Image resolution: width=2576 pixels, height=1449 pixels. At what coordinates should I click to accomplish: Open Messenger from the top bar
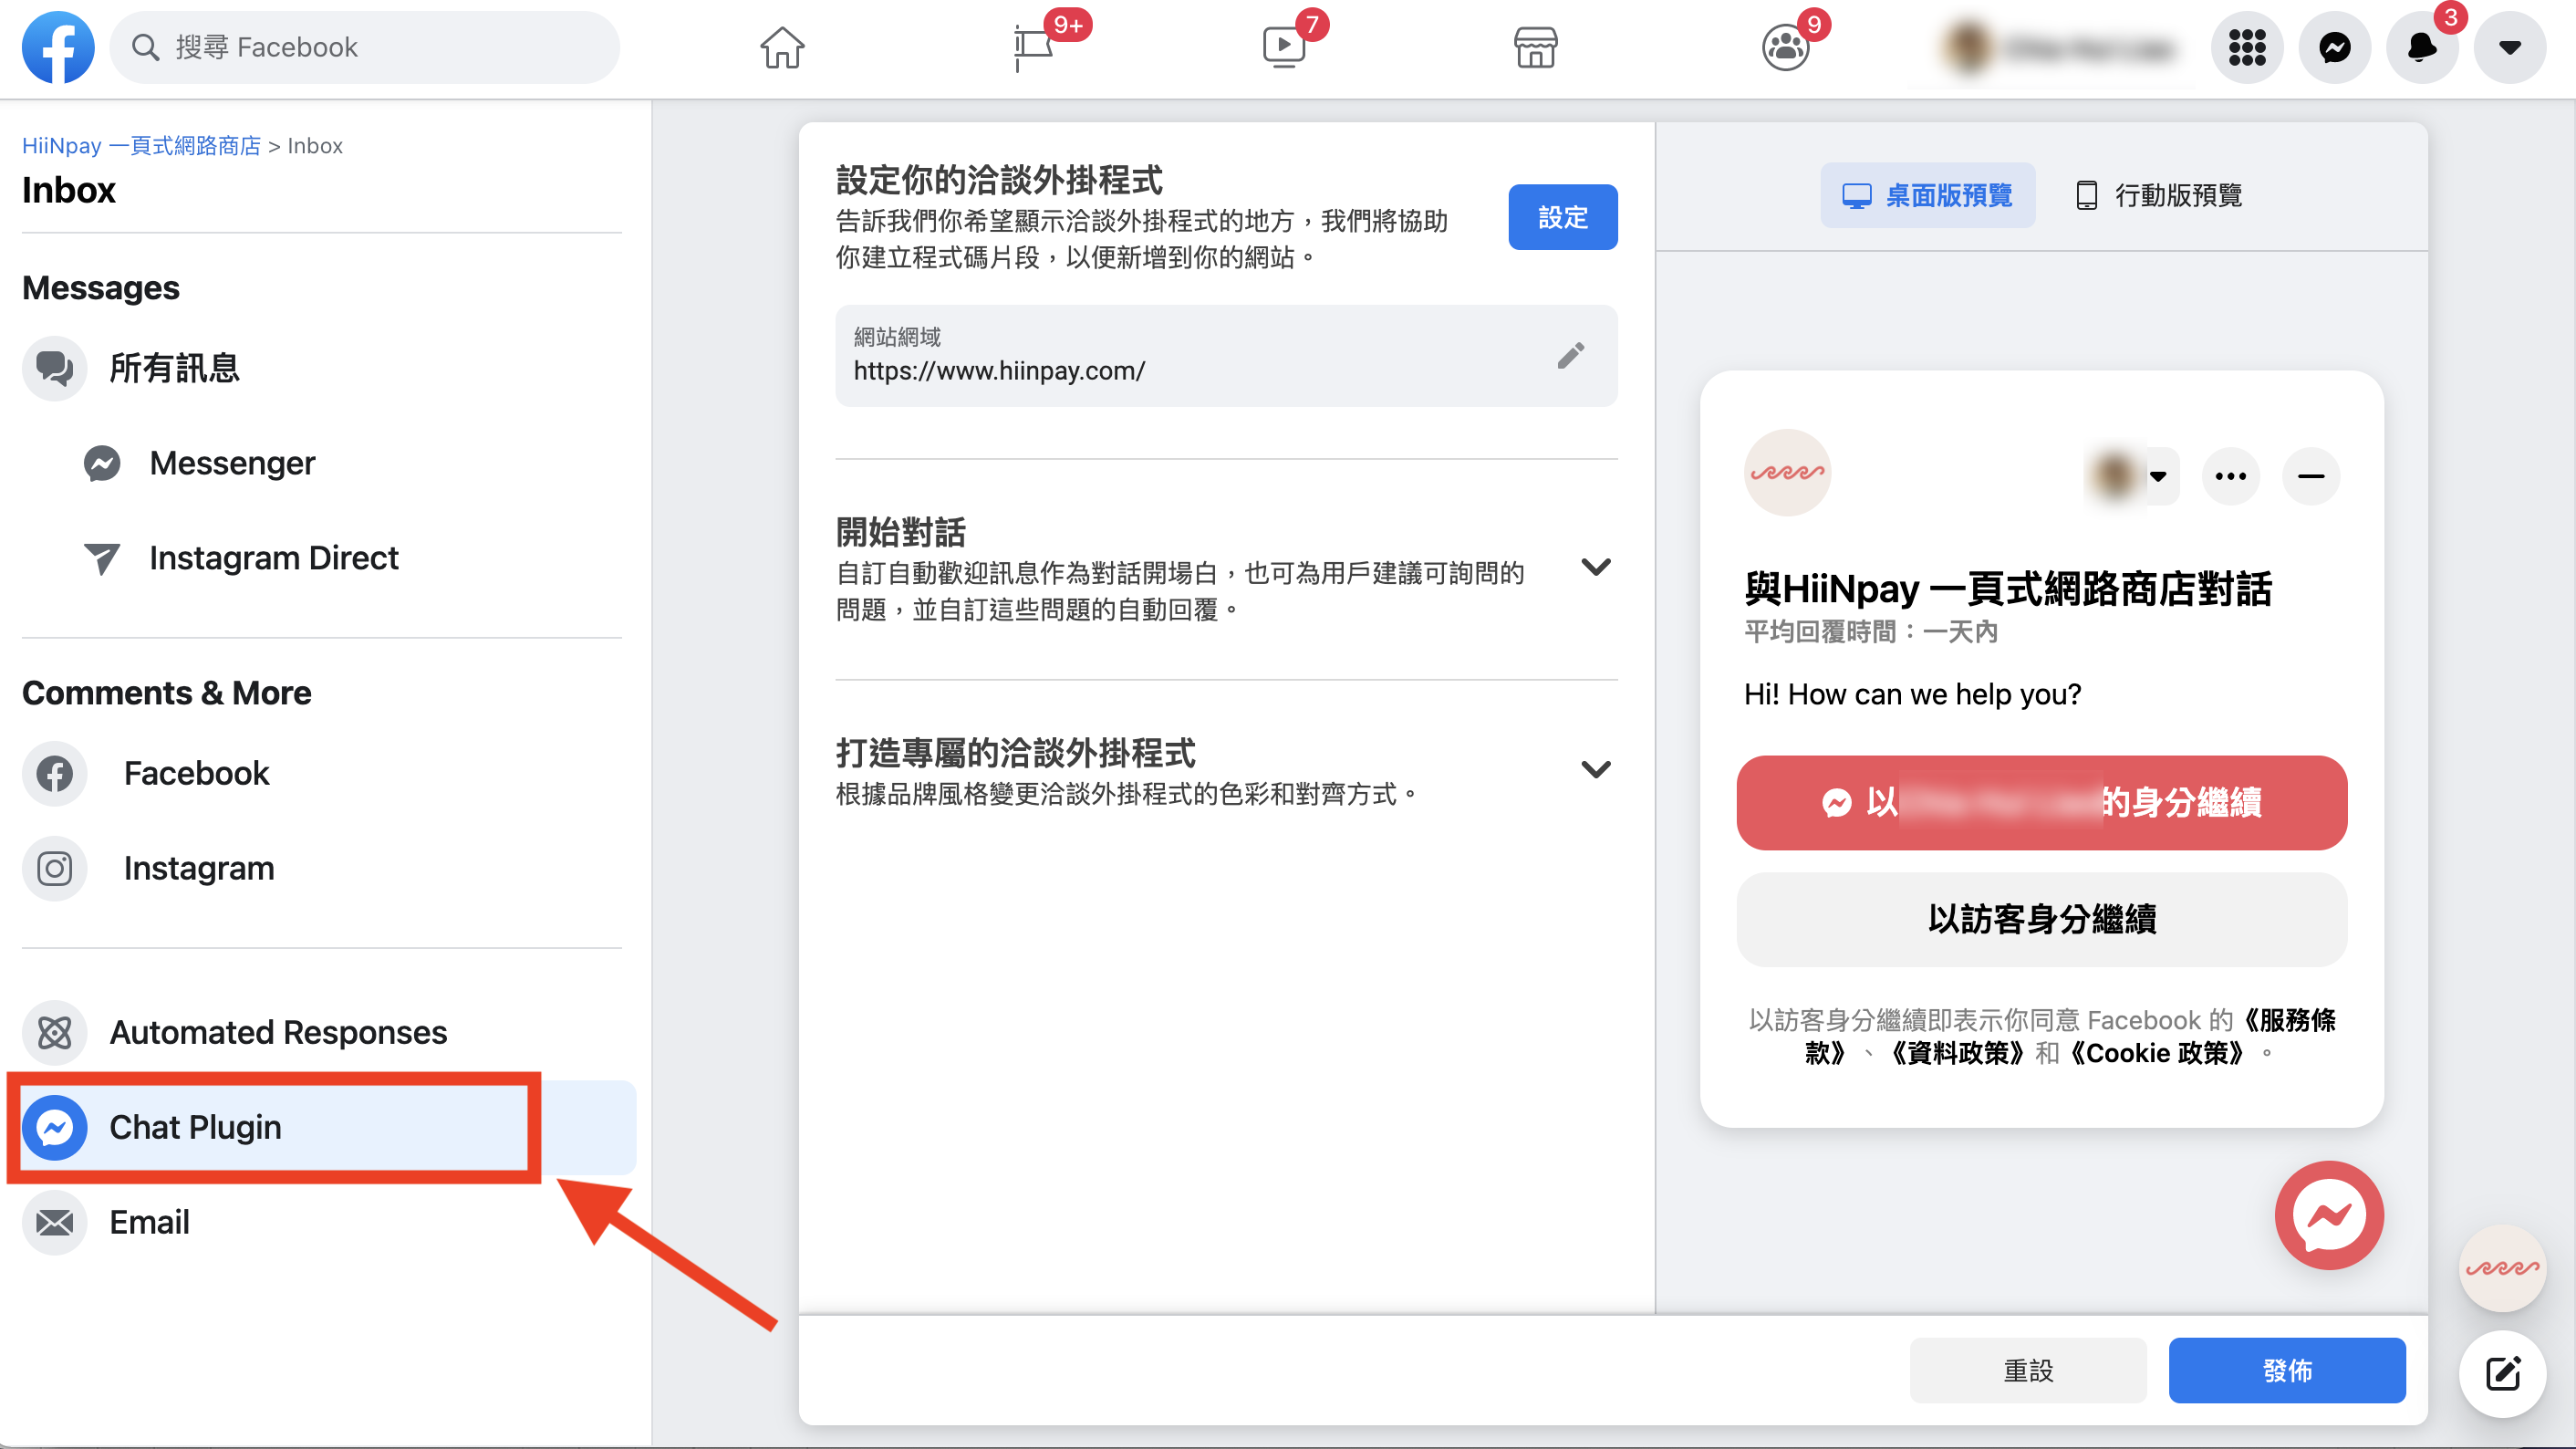point(2335,47)
